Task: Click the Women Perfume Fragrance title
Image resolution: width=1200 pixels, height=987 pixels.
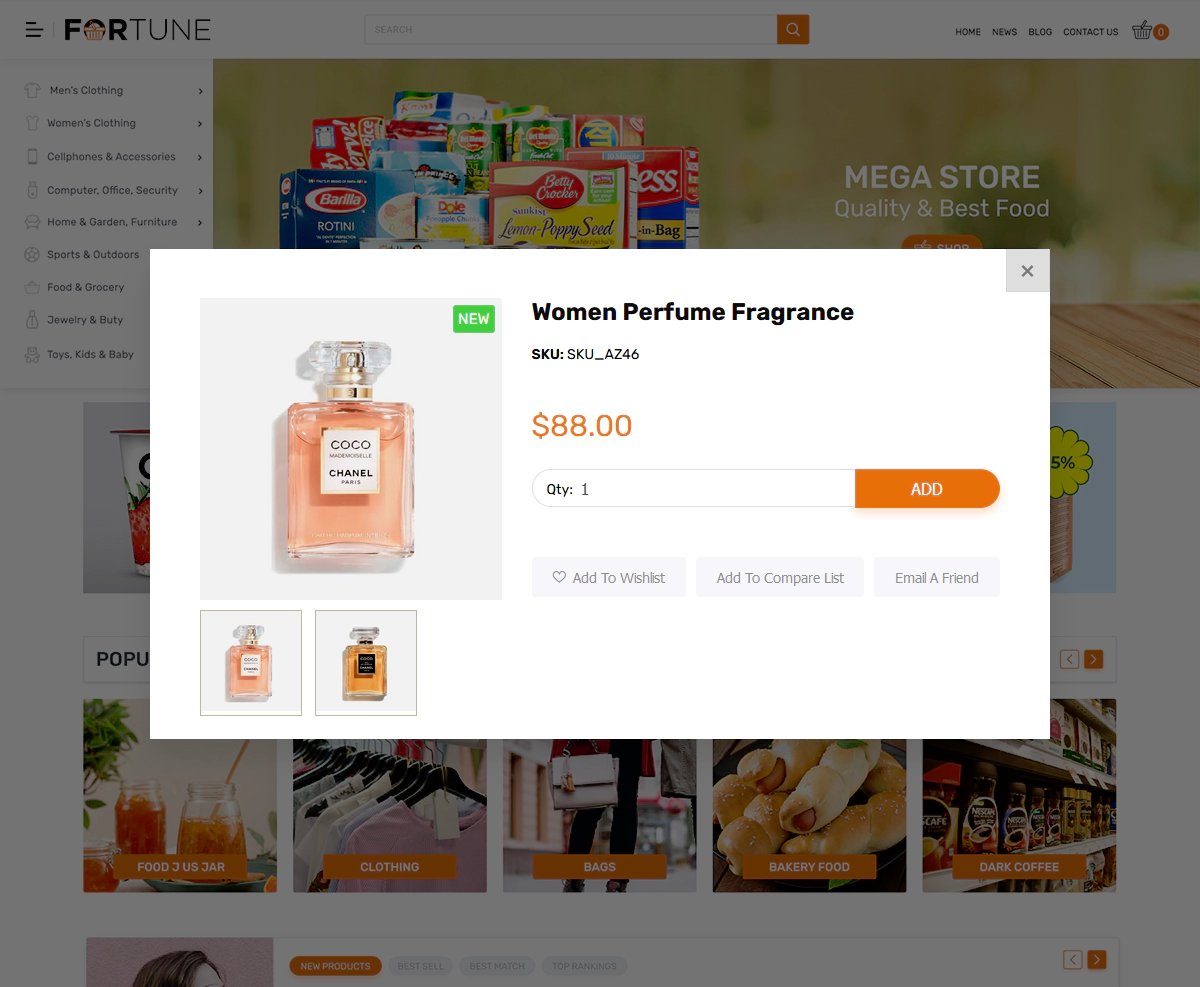Action: tap(693, 312)
